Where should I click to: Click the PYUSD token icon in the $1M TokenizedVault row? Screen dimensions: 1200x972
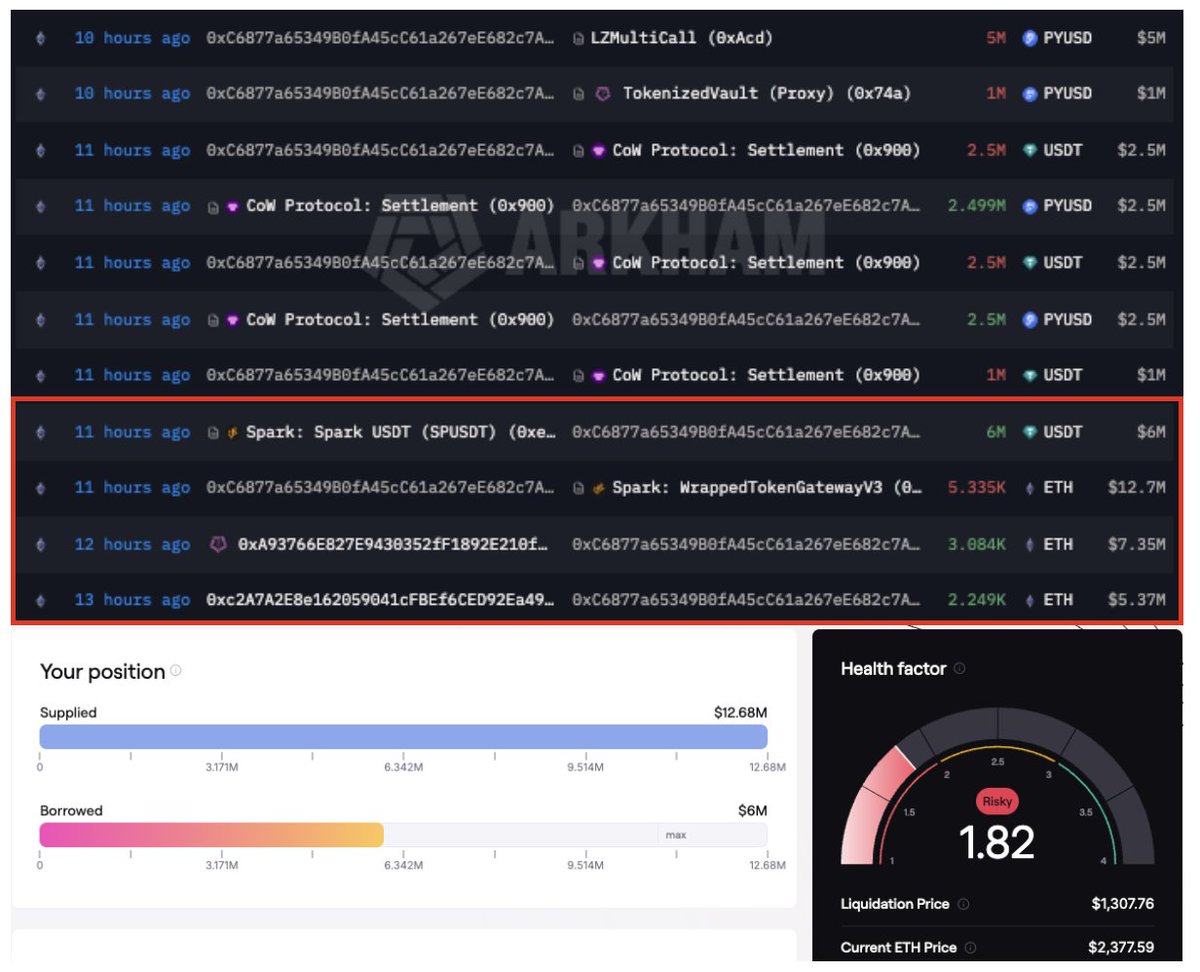1030,94
